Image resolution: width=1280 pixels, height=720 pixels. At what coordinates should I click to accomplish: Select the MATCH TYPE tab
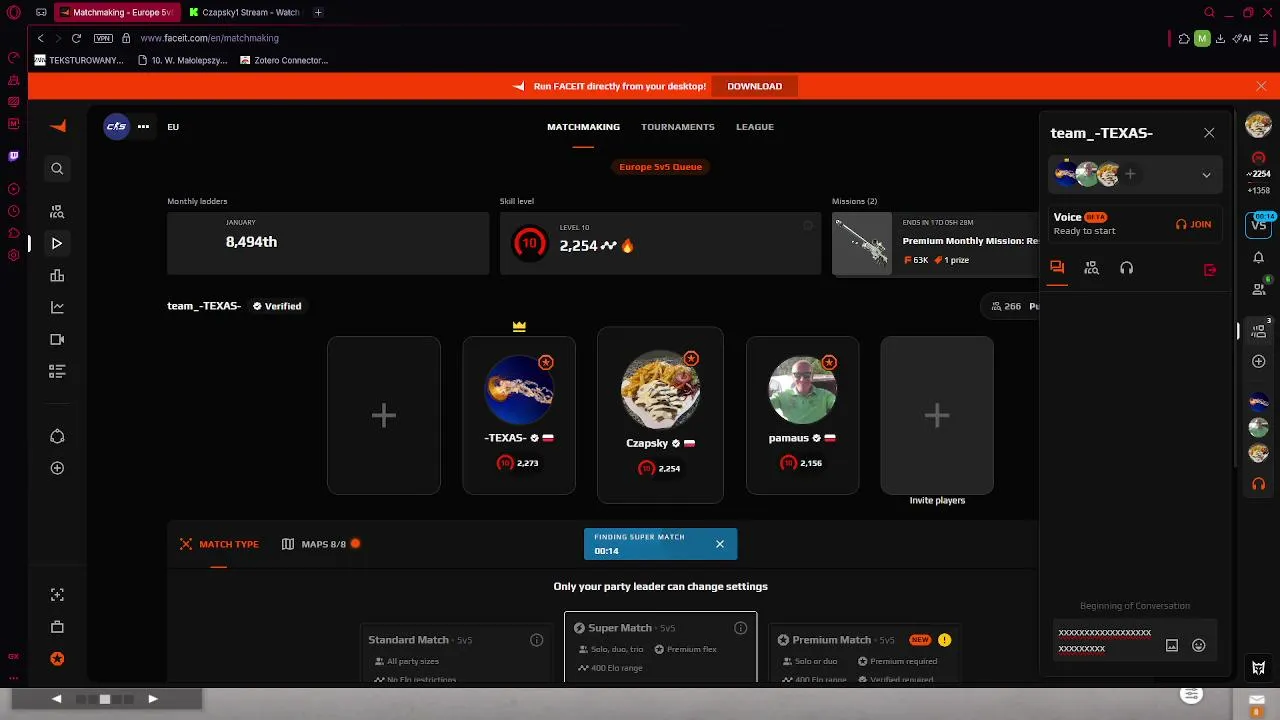tap(219, 544)
